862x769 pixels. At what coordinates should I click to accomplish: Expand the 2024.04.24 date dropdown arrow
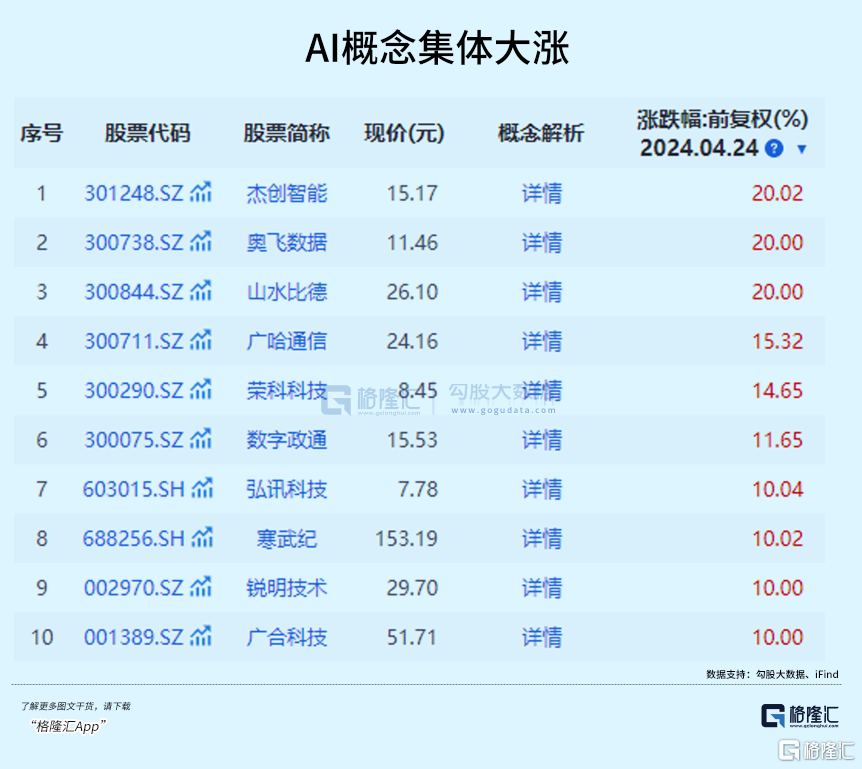(x=801, y=149)
